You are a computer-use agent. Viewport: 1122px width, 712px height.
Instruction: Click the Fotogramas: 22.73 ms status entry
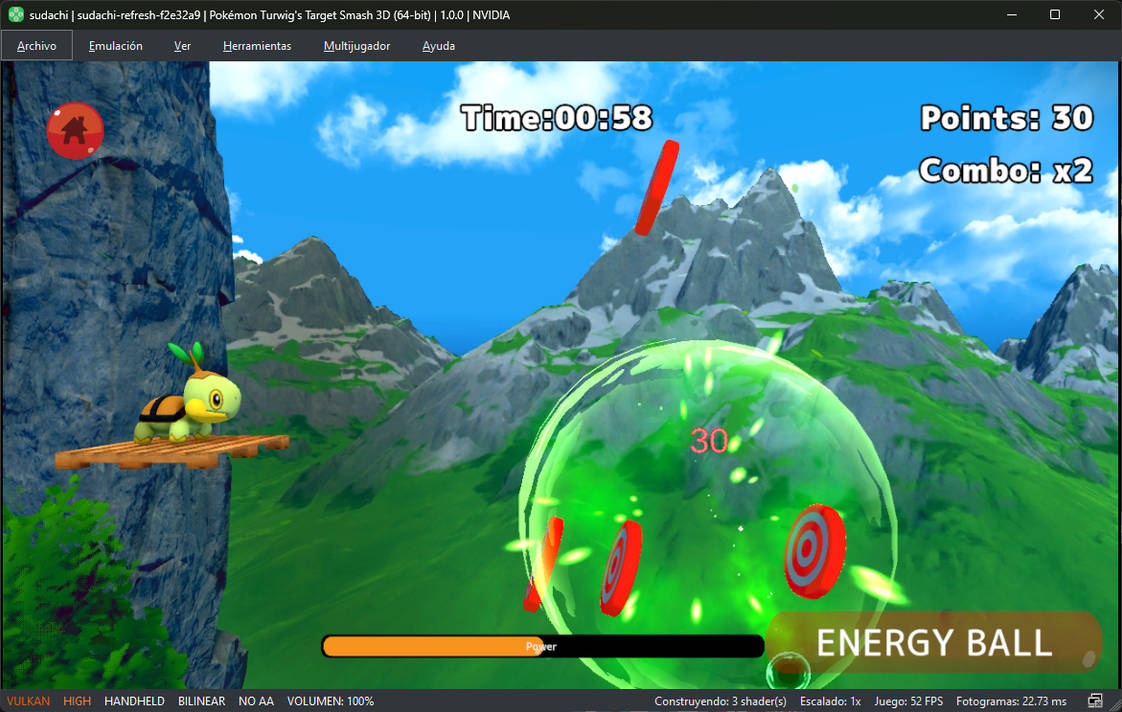coord(1011,701)
